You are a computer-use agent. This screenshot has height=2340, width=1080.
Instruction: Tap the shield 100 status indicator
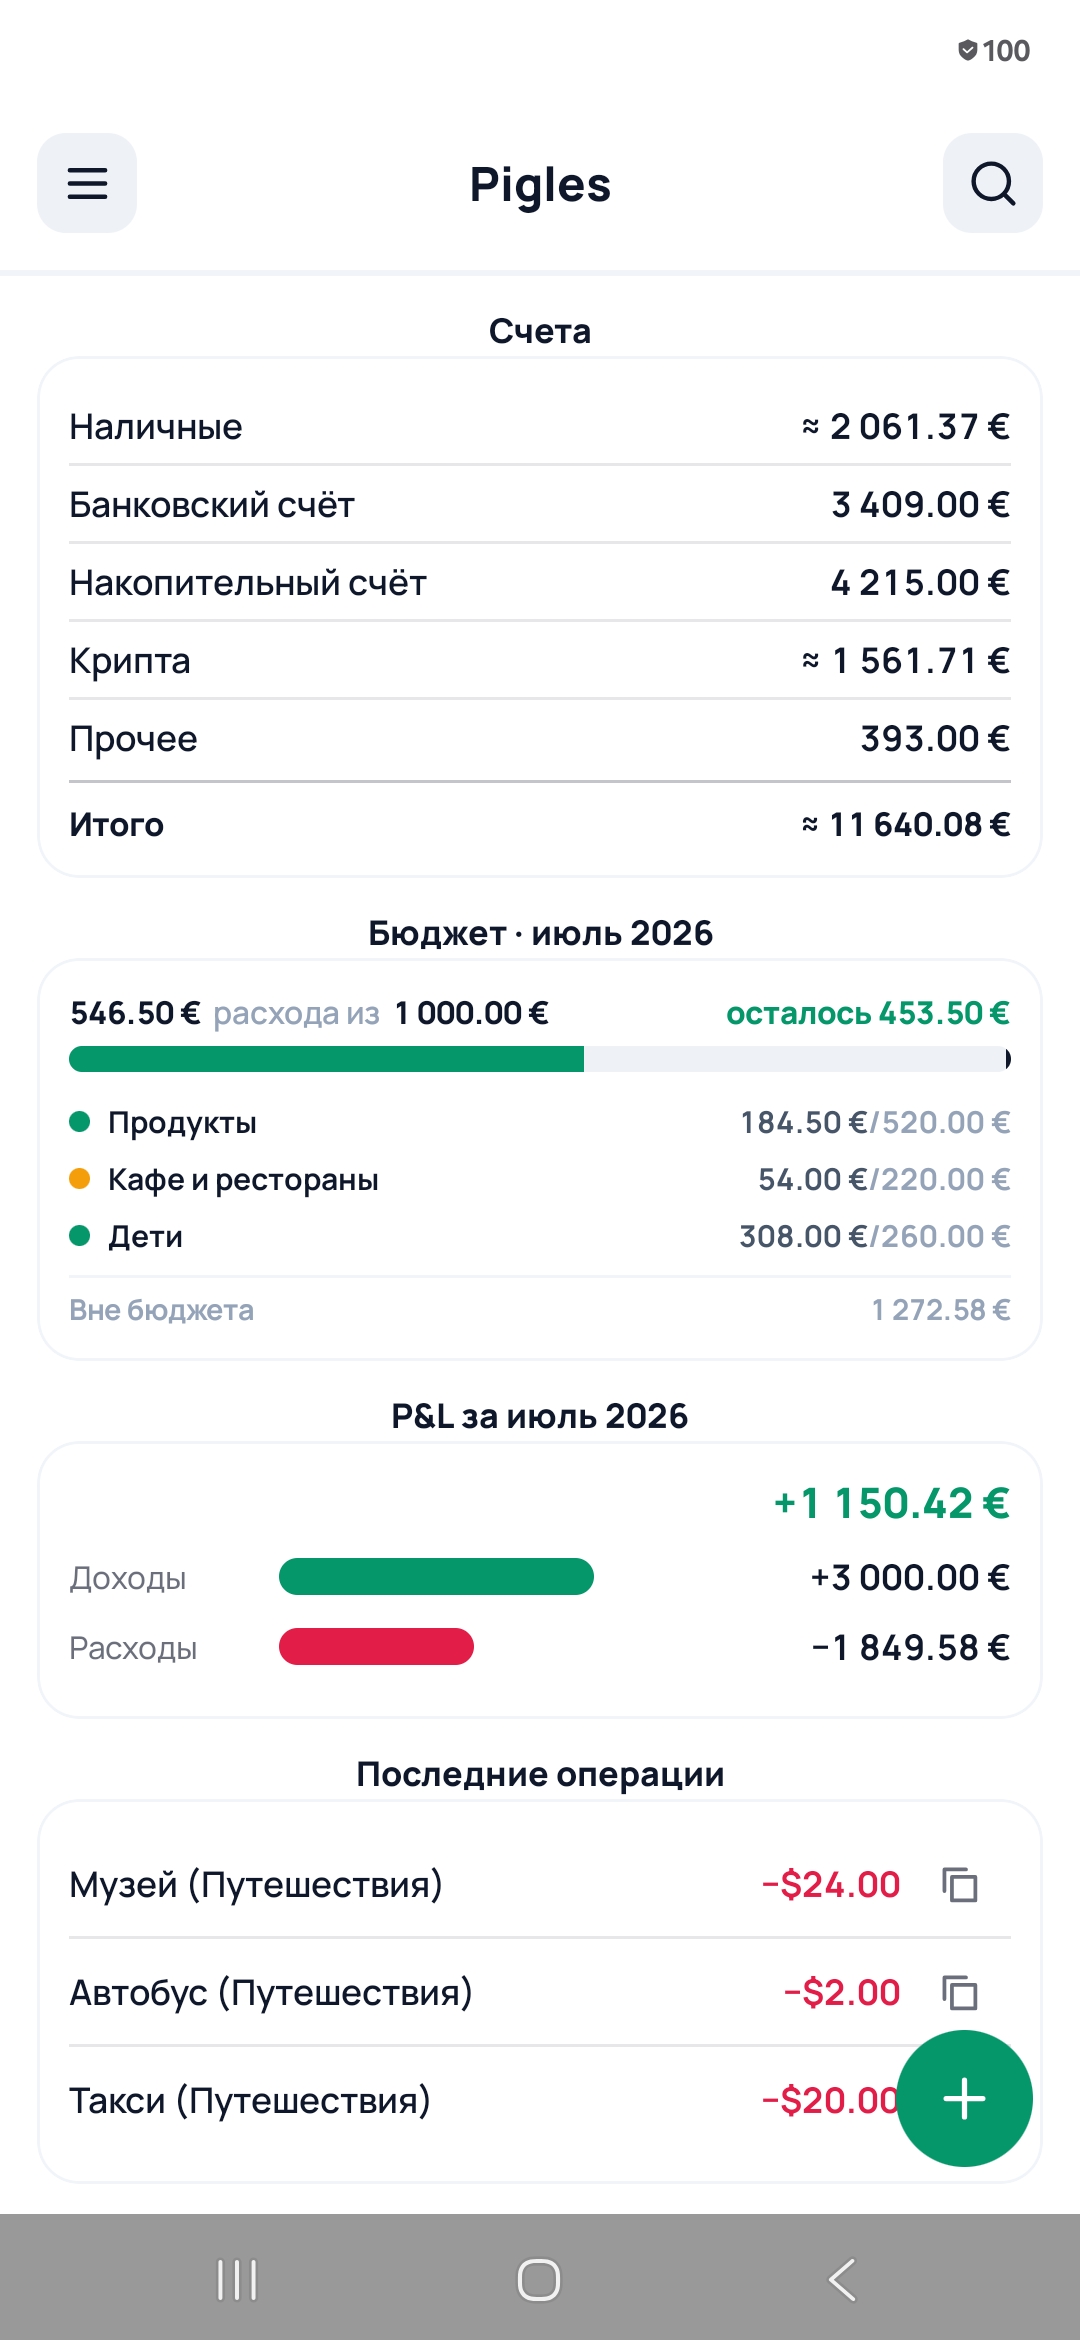click(x=993, y=50)
